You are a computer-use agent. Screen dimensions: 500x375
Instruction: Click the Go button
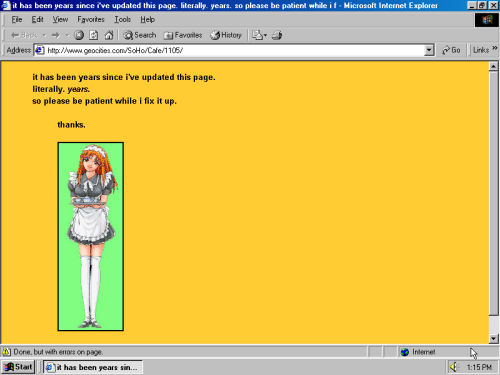pyautogui.click(x=451, y=50)
